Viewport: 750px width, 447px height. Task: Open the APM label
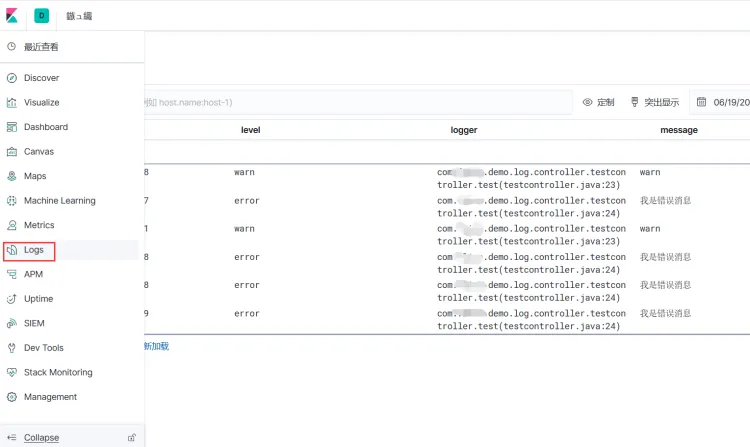(x=33, y=274)
